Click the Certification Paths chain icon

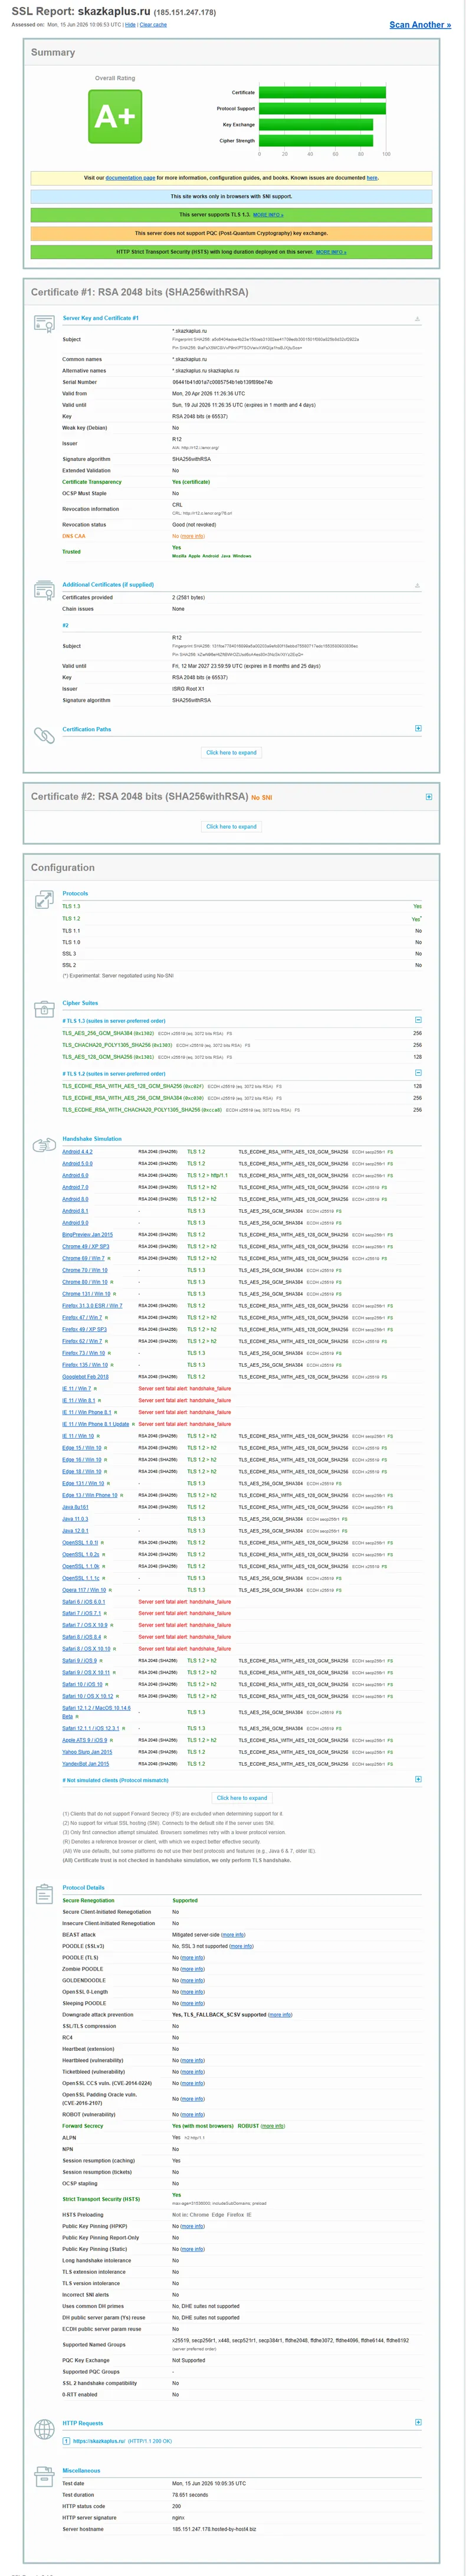44,735
